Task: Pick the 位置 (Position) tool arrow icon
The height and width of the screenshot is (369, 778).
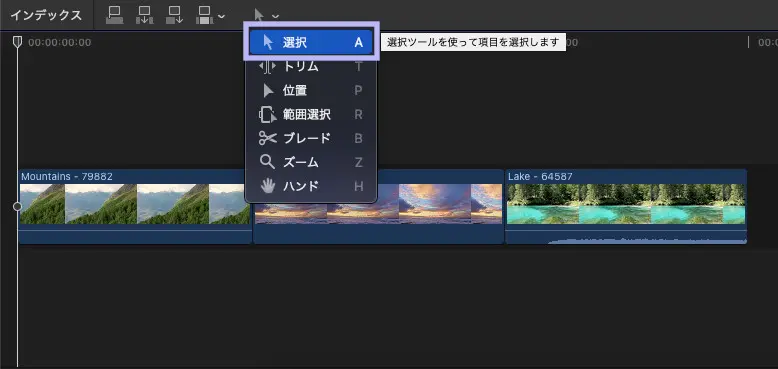Action: coord(268,90)
